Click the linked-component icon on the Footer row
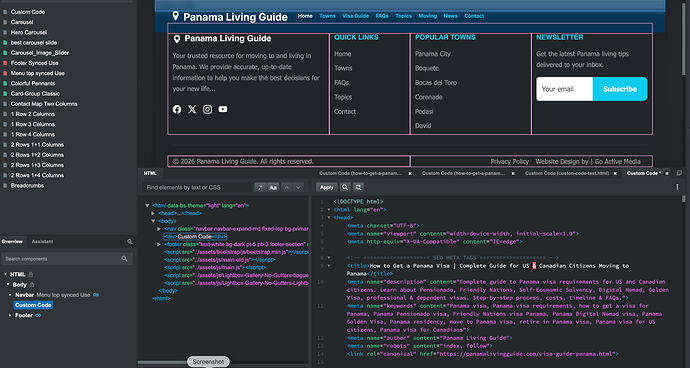Screen dimensions: 690x368 coord(38,316)
